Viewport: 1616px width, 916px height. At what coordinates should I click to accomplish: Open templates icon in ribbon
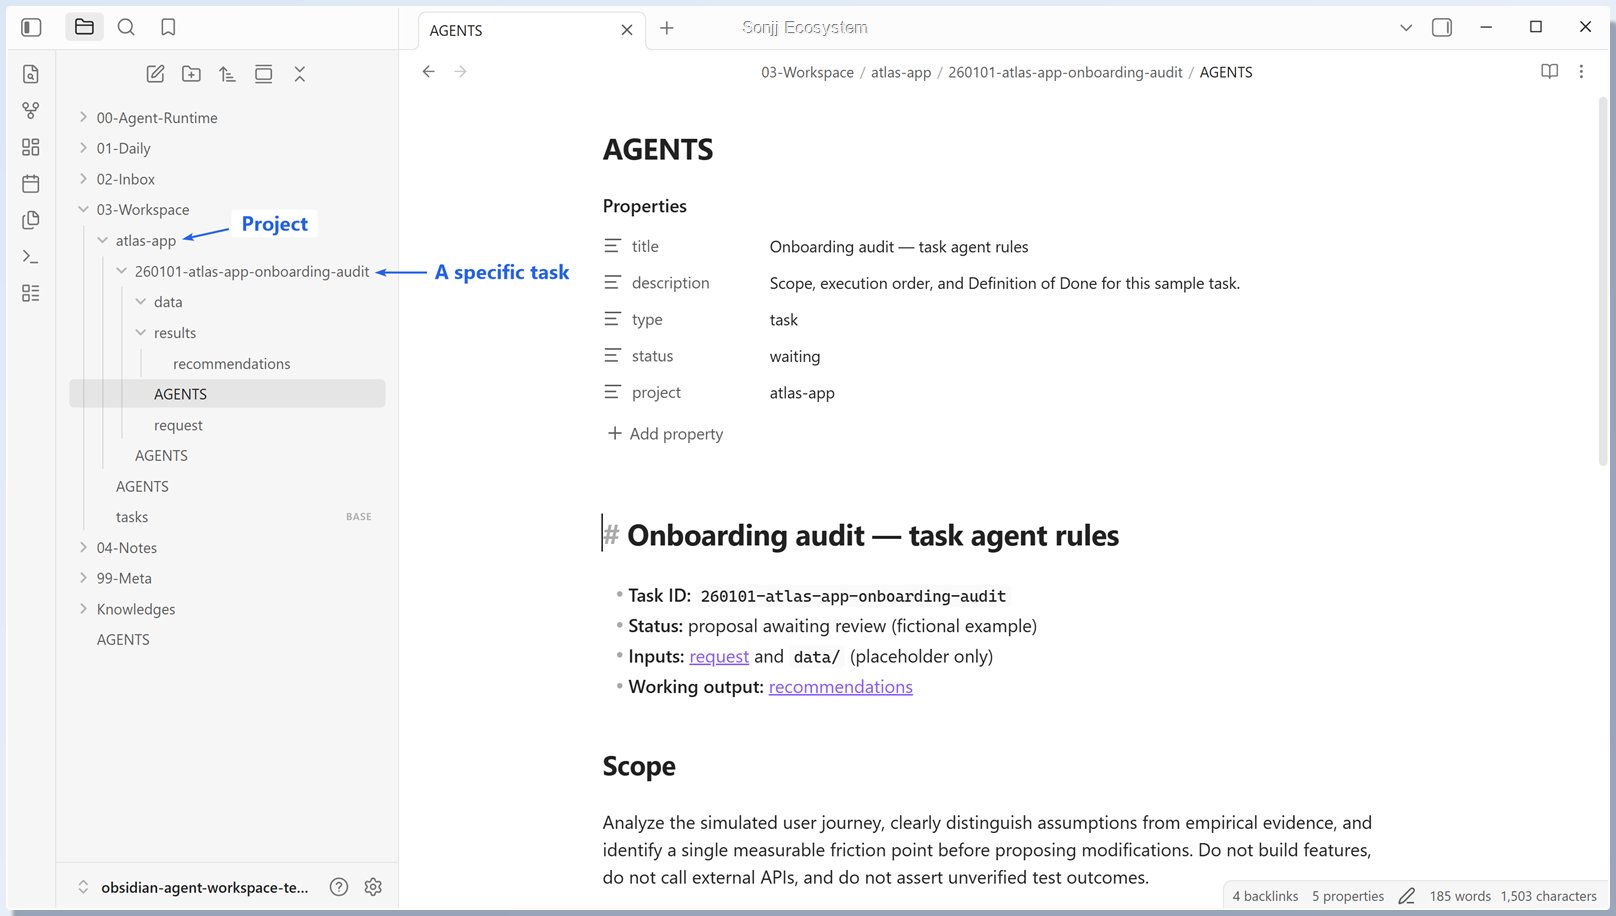tap(31, 220)
